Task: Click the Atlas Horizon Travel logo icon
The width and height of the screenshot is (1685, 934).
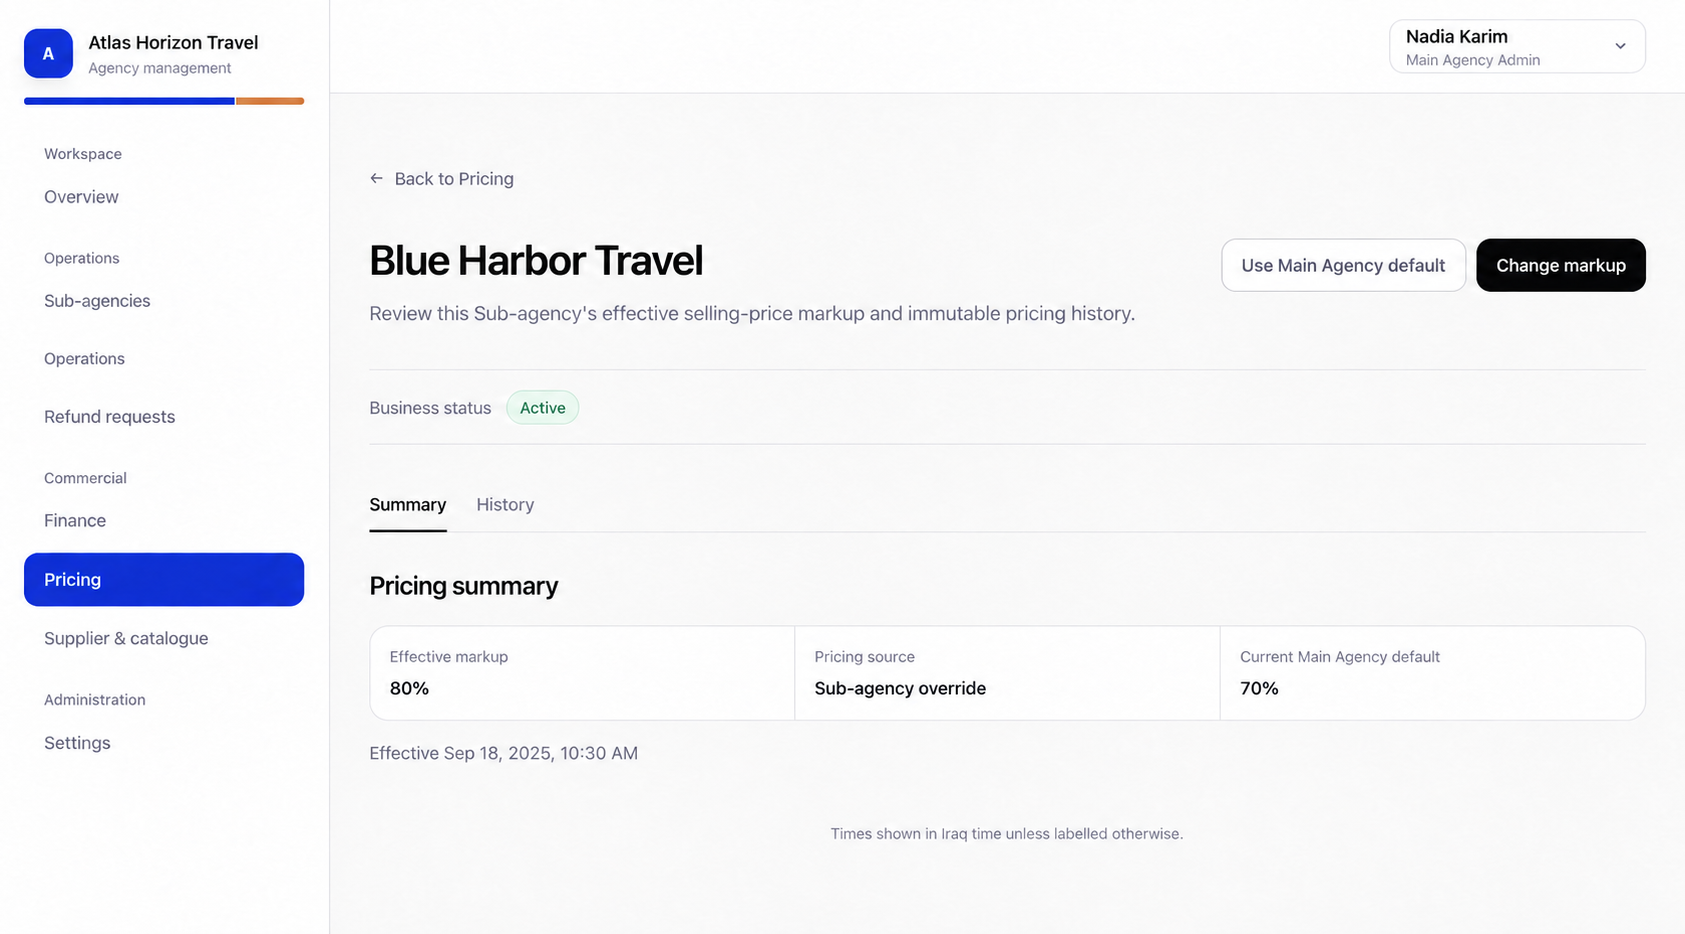Action: pyautogui.click(x=48, y=53)
